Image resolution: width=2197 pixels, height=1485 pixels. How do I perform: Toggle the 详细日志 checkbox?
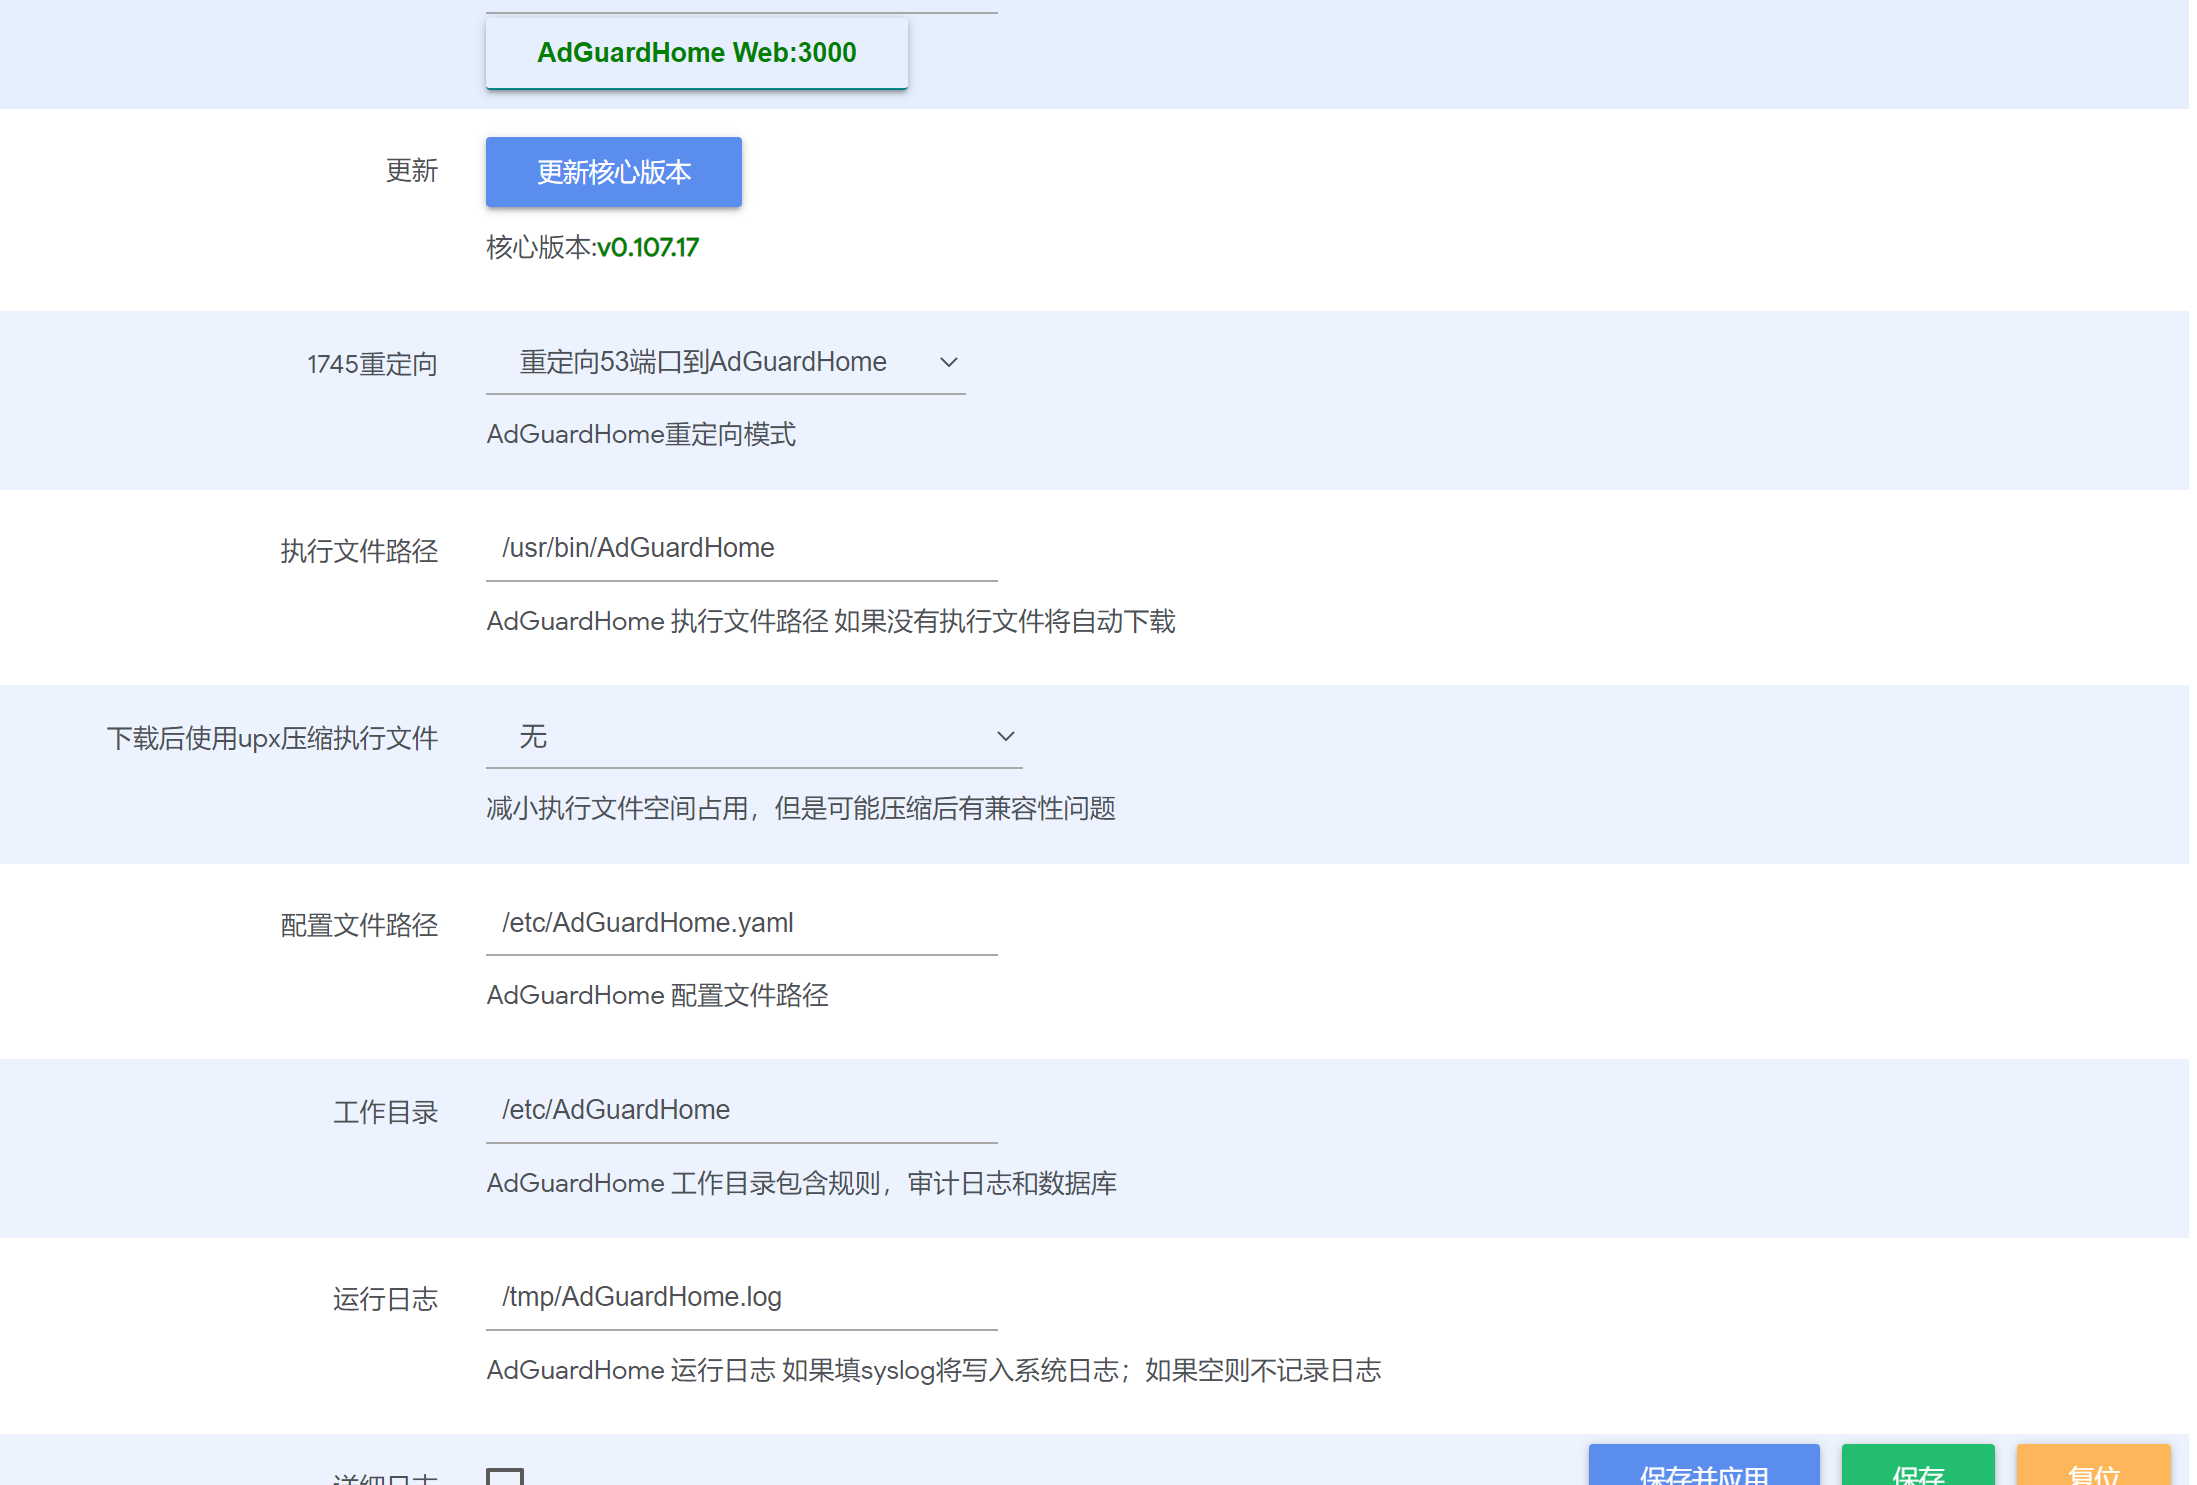click(x=505, y=1476)
